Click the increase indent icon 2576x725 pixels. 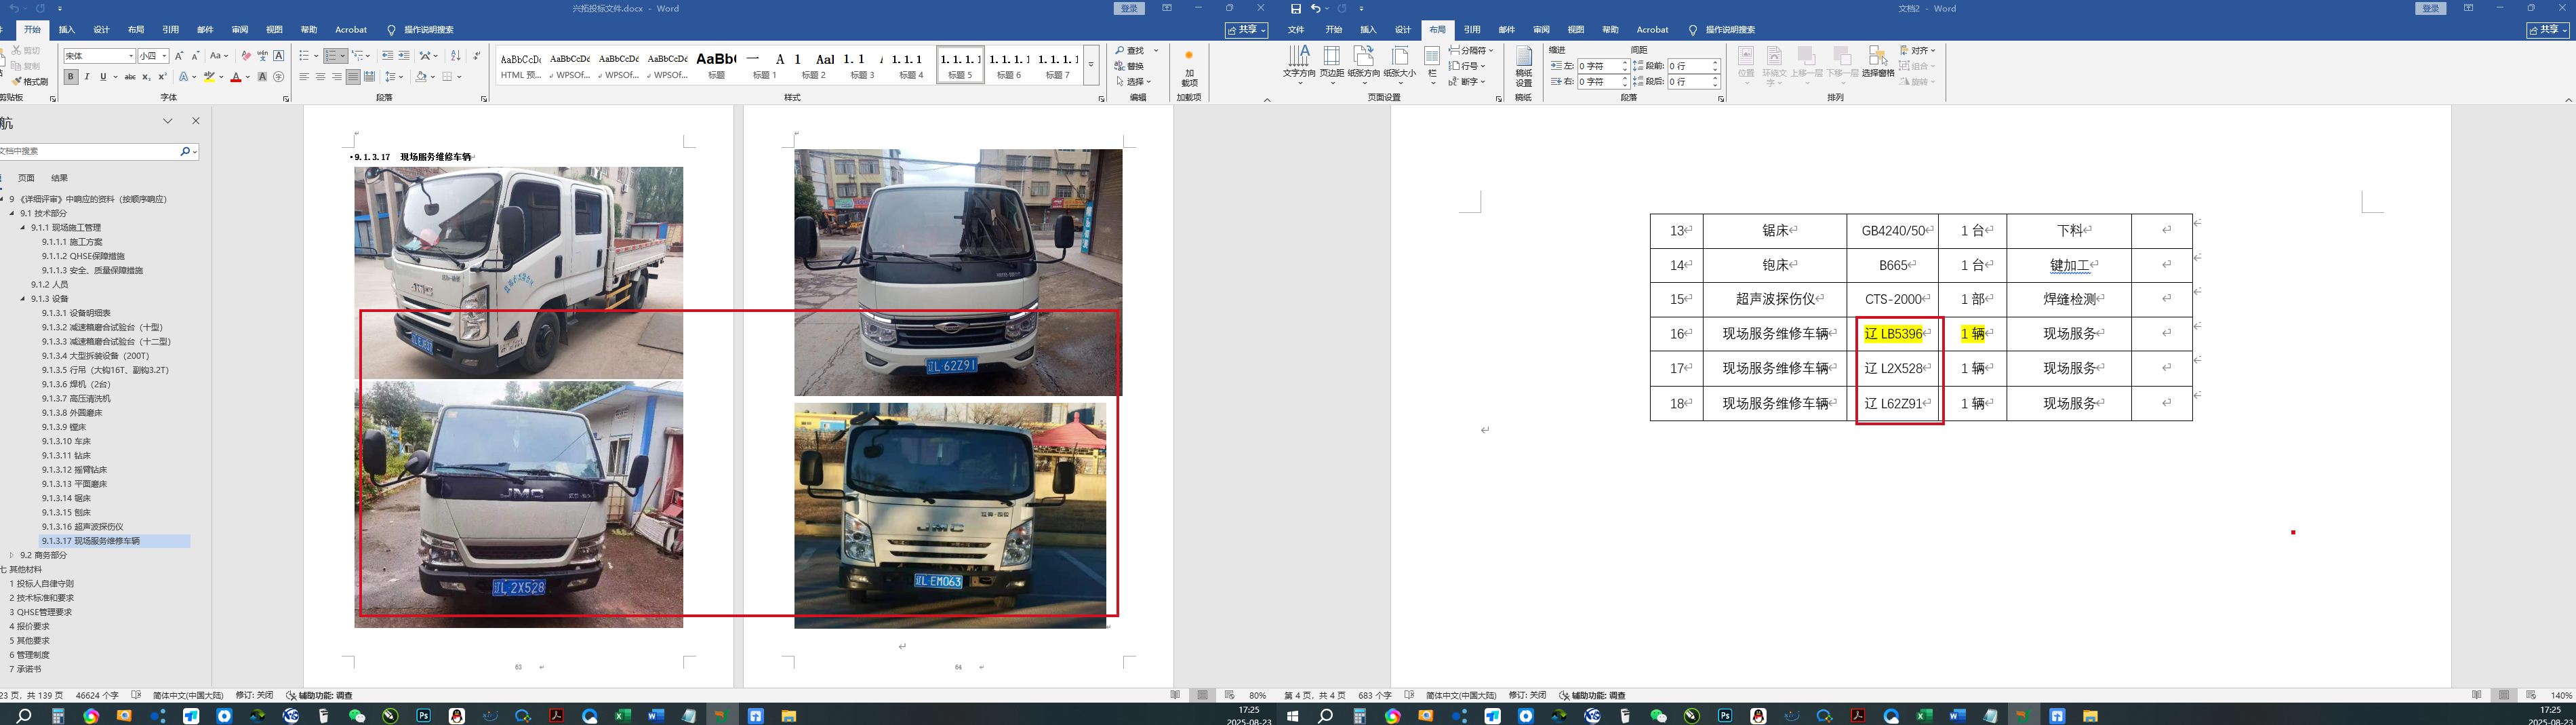404,56
